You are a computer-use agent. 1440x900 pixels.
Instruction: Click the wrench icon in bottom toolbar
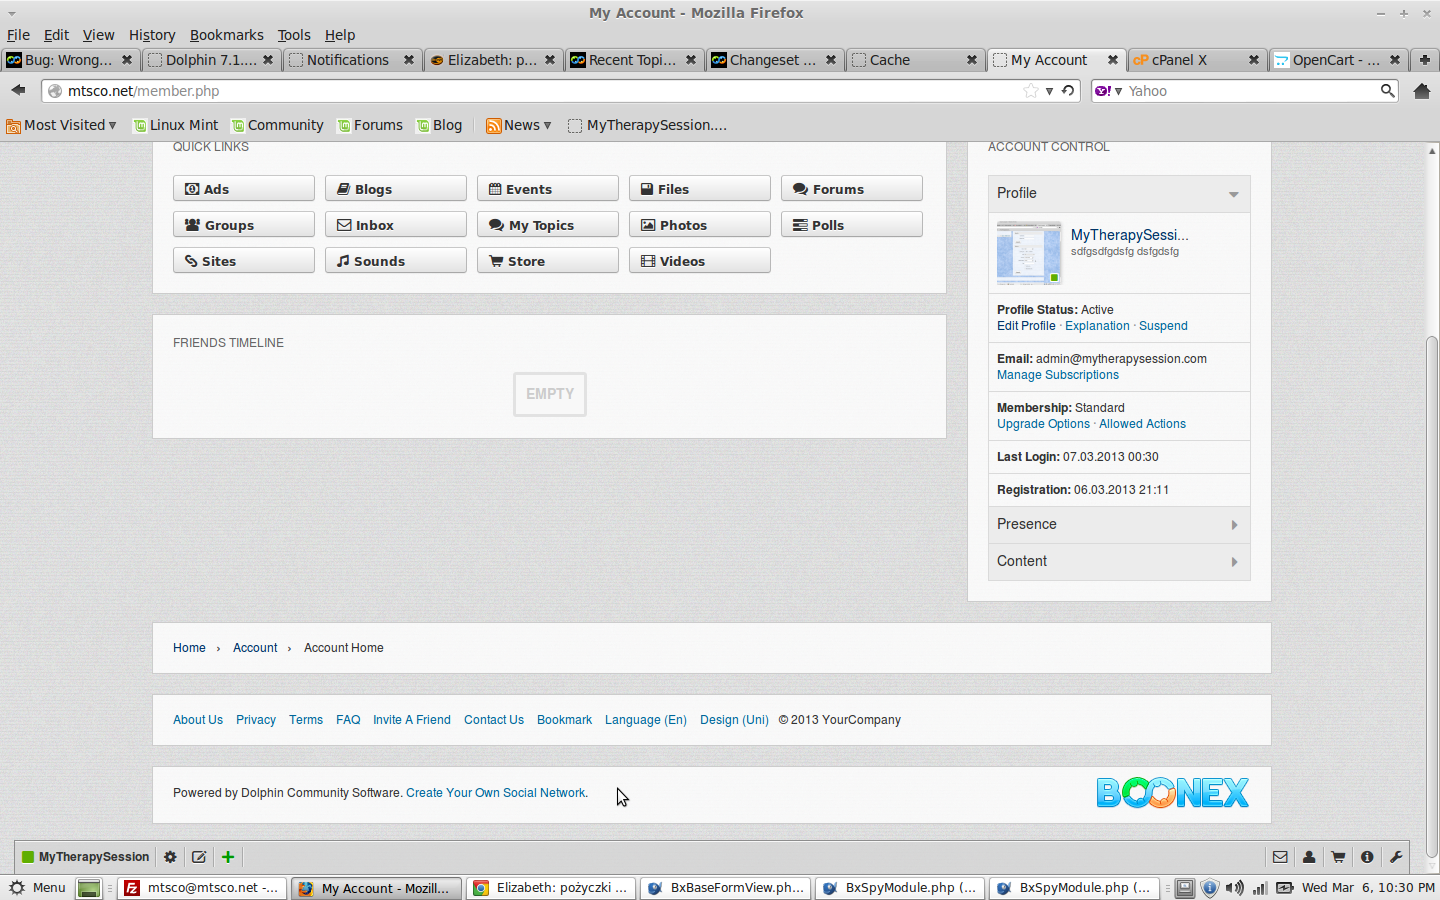tap(1396, 857)
